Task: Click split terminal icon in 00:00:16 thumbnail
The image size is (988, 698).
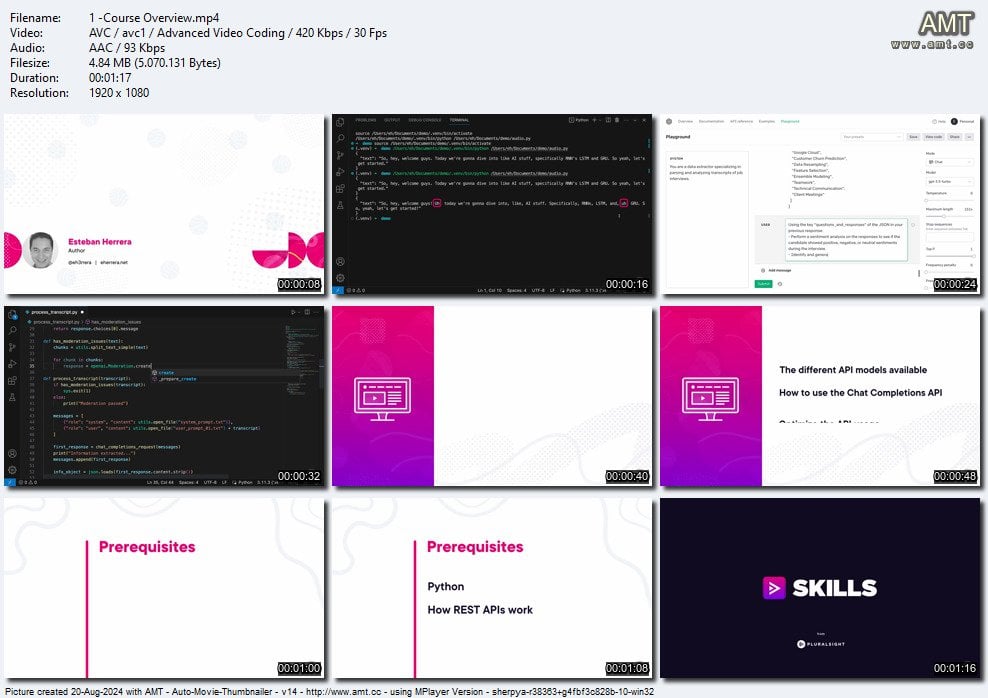Action: coord(608,120)
